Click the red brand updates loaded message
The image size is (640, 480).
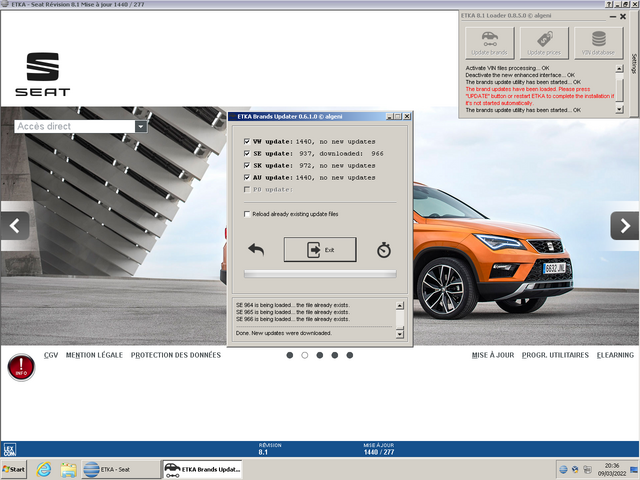(x=540, y=96)
